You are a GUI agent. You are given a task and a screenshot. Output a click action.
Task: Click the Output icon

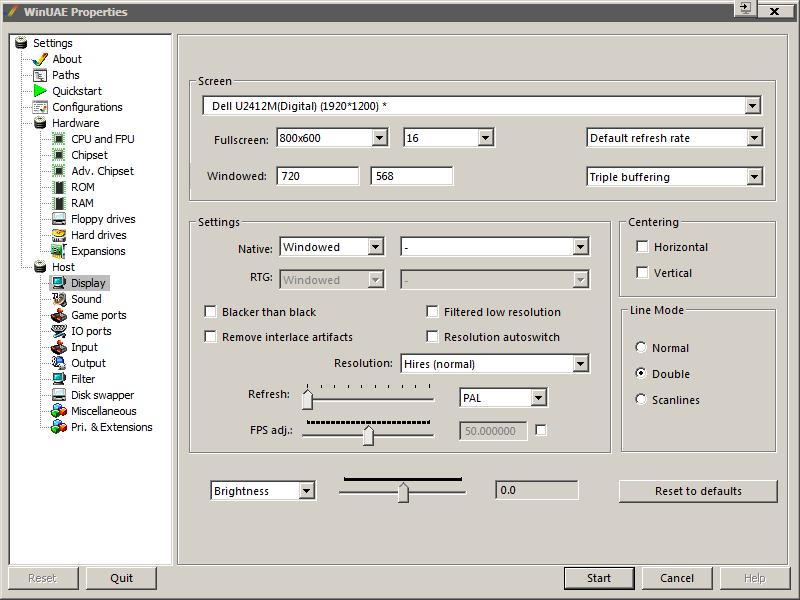59,363
